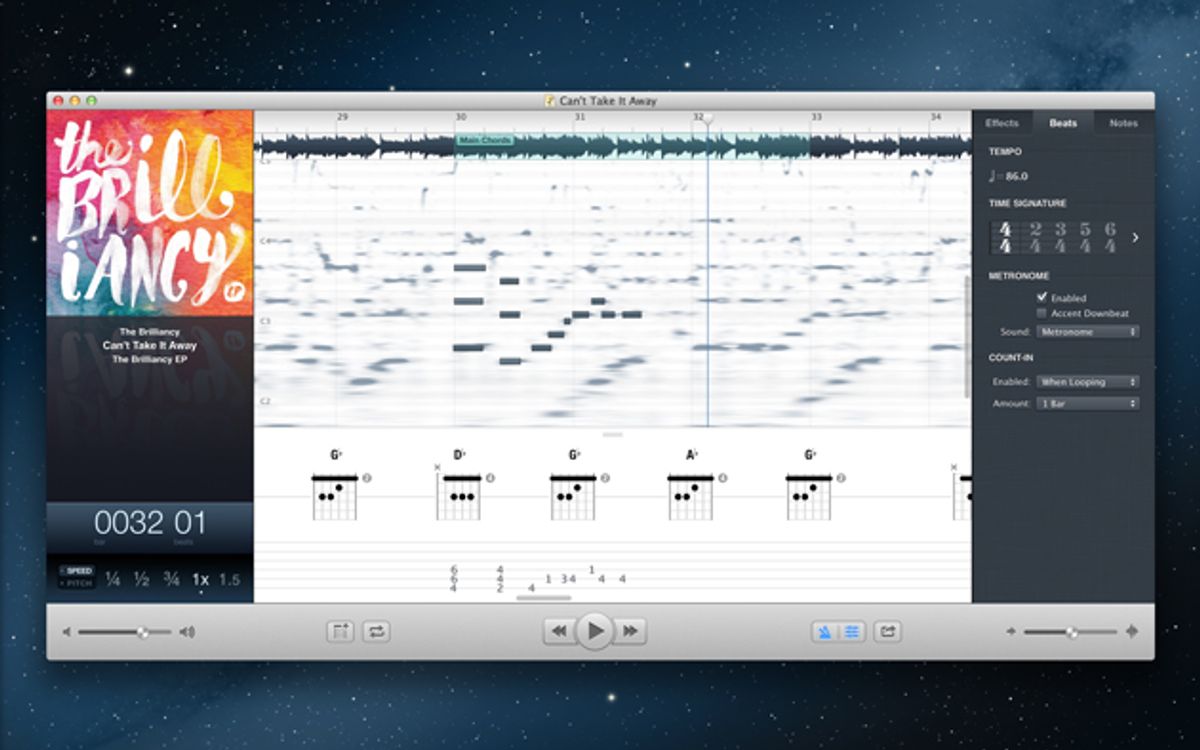1200x750 pixels.
Task: Select the 2/4 time signature
Action: click(1036, 238)
